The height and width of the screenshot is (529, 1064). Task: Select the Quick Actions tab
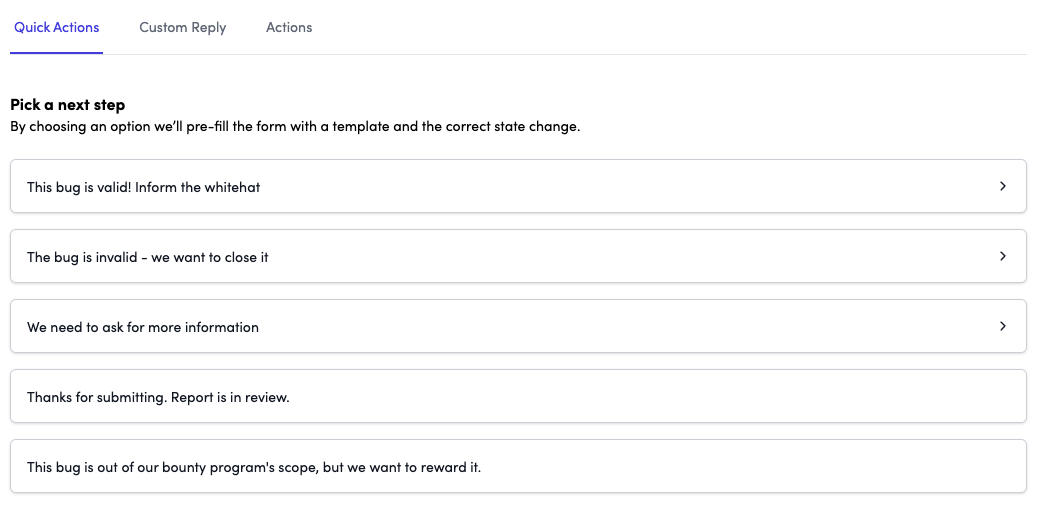[56, 27]
